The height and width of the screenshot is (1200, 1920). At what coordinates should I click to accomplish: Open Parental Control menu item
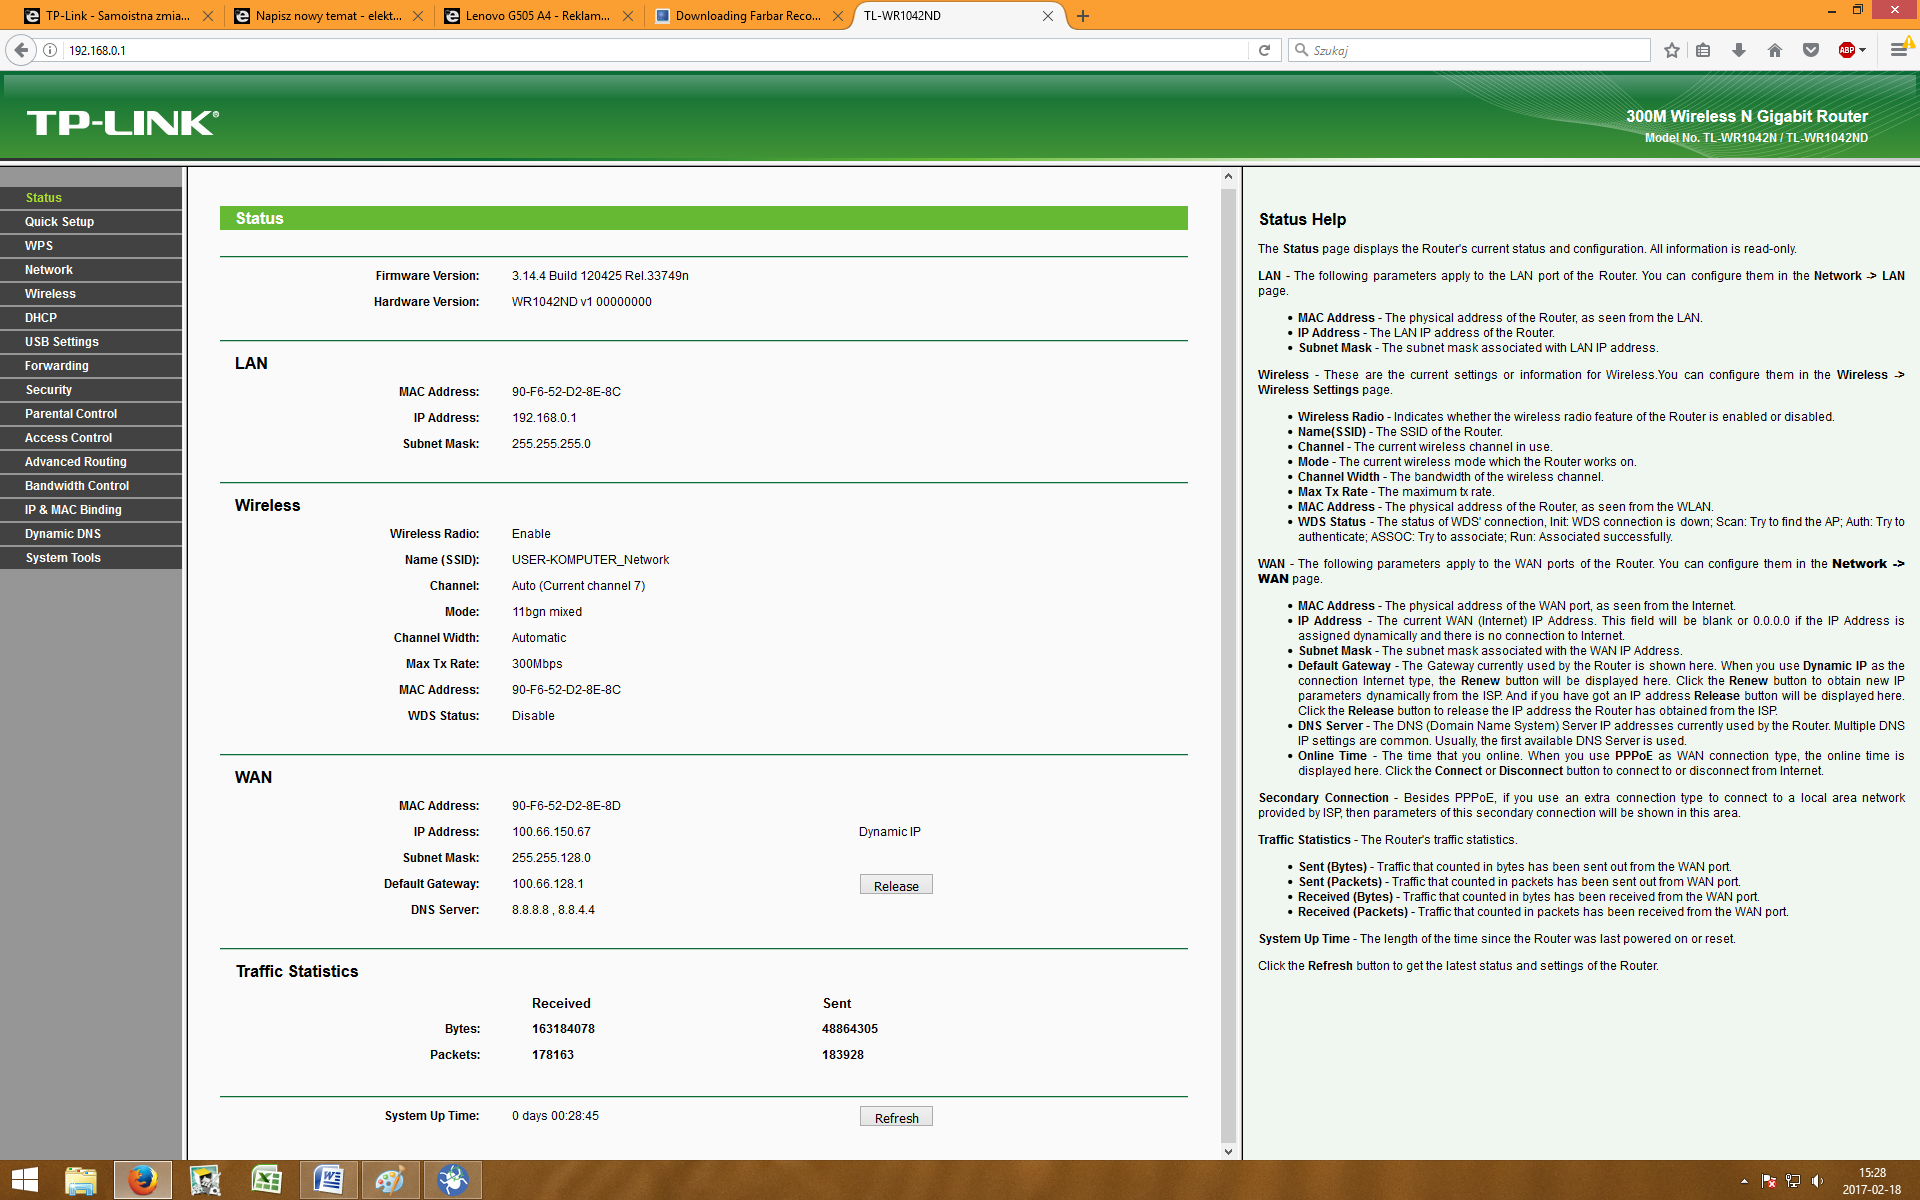(x=91, y=414)
